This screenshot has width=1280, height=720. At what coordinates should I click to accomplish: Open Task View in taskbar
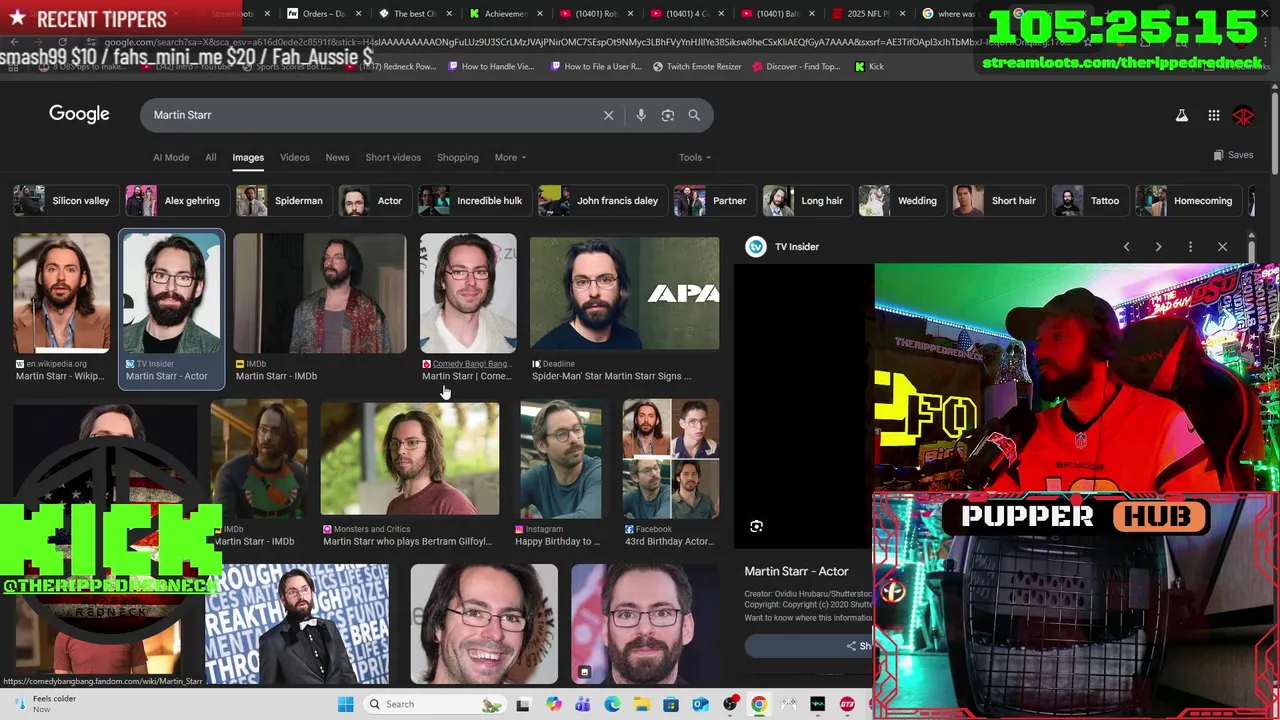[523, 704]
